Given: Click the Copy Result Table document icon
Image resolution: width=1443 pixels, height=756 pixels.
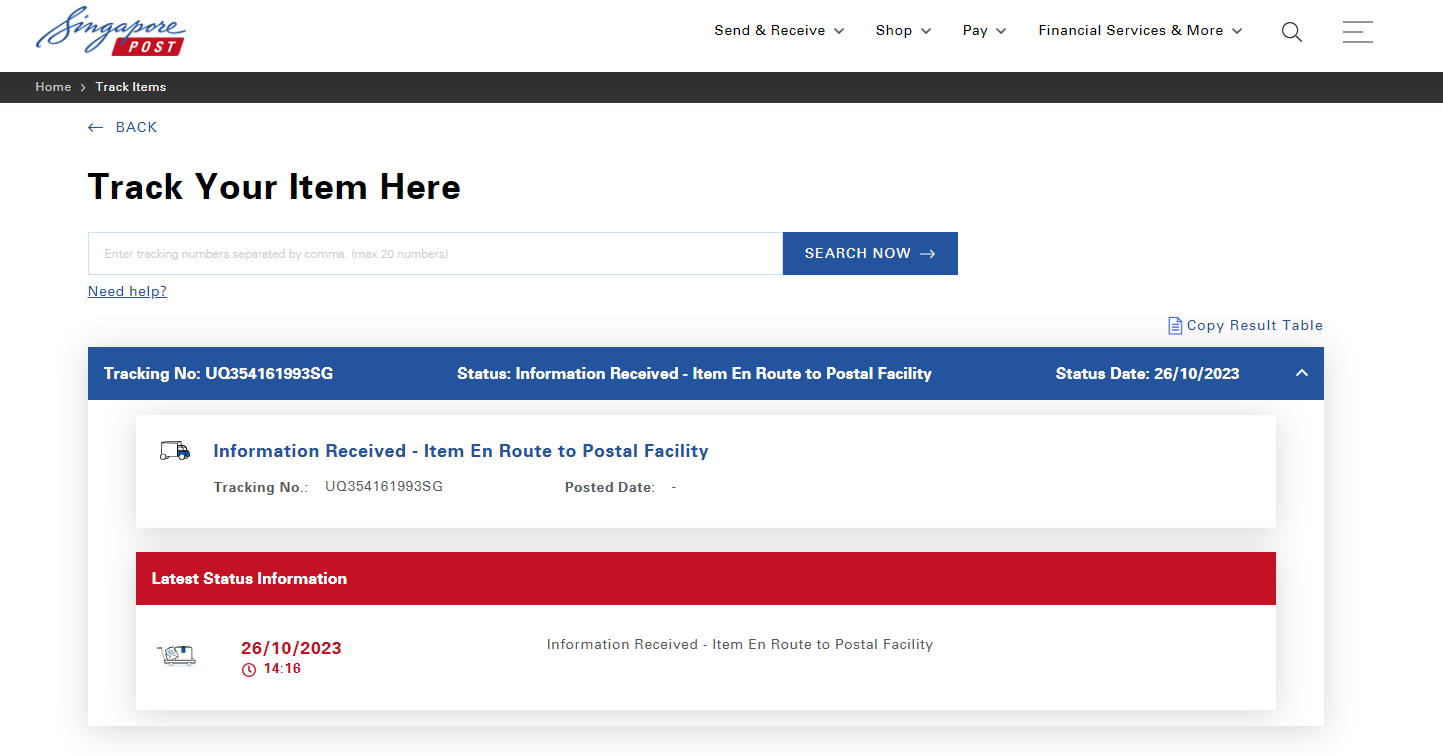Looking at the screenshot, I should [1175, 326].
